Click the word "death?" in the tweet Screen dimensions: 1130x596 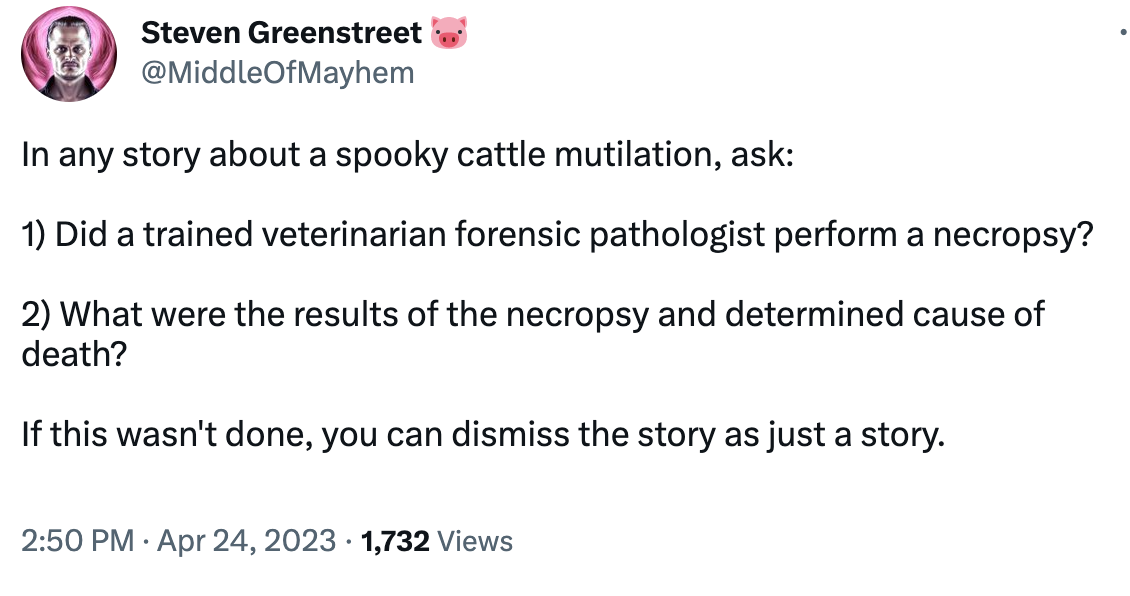(74, 353)
